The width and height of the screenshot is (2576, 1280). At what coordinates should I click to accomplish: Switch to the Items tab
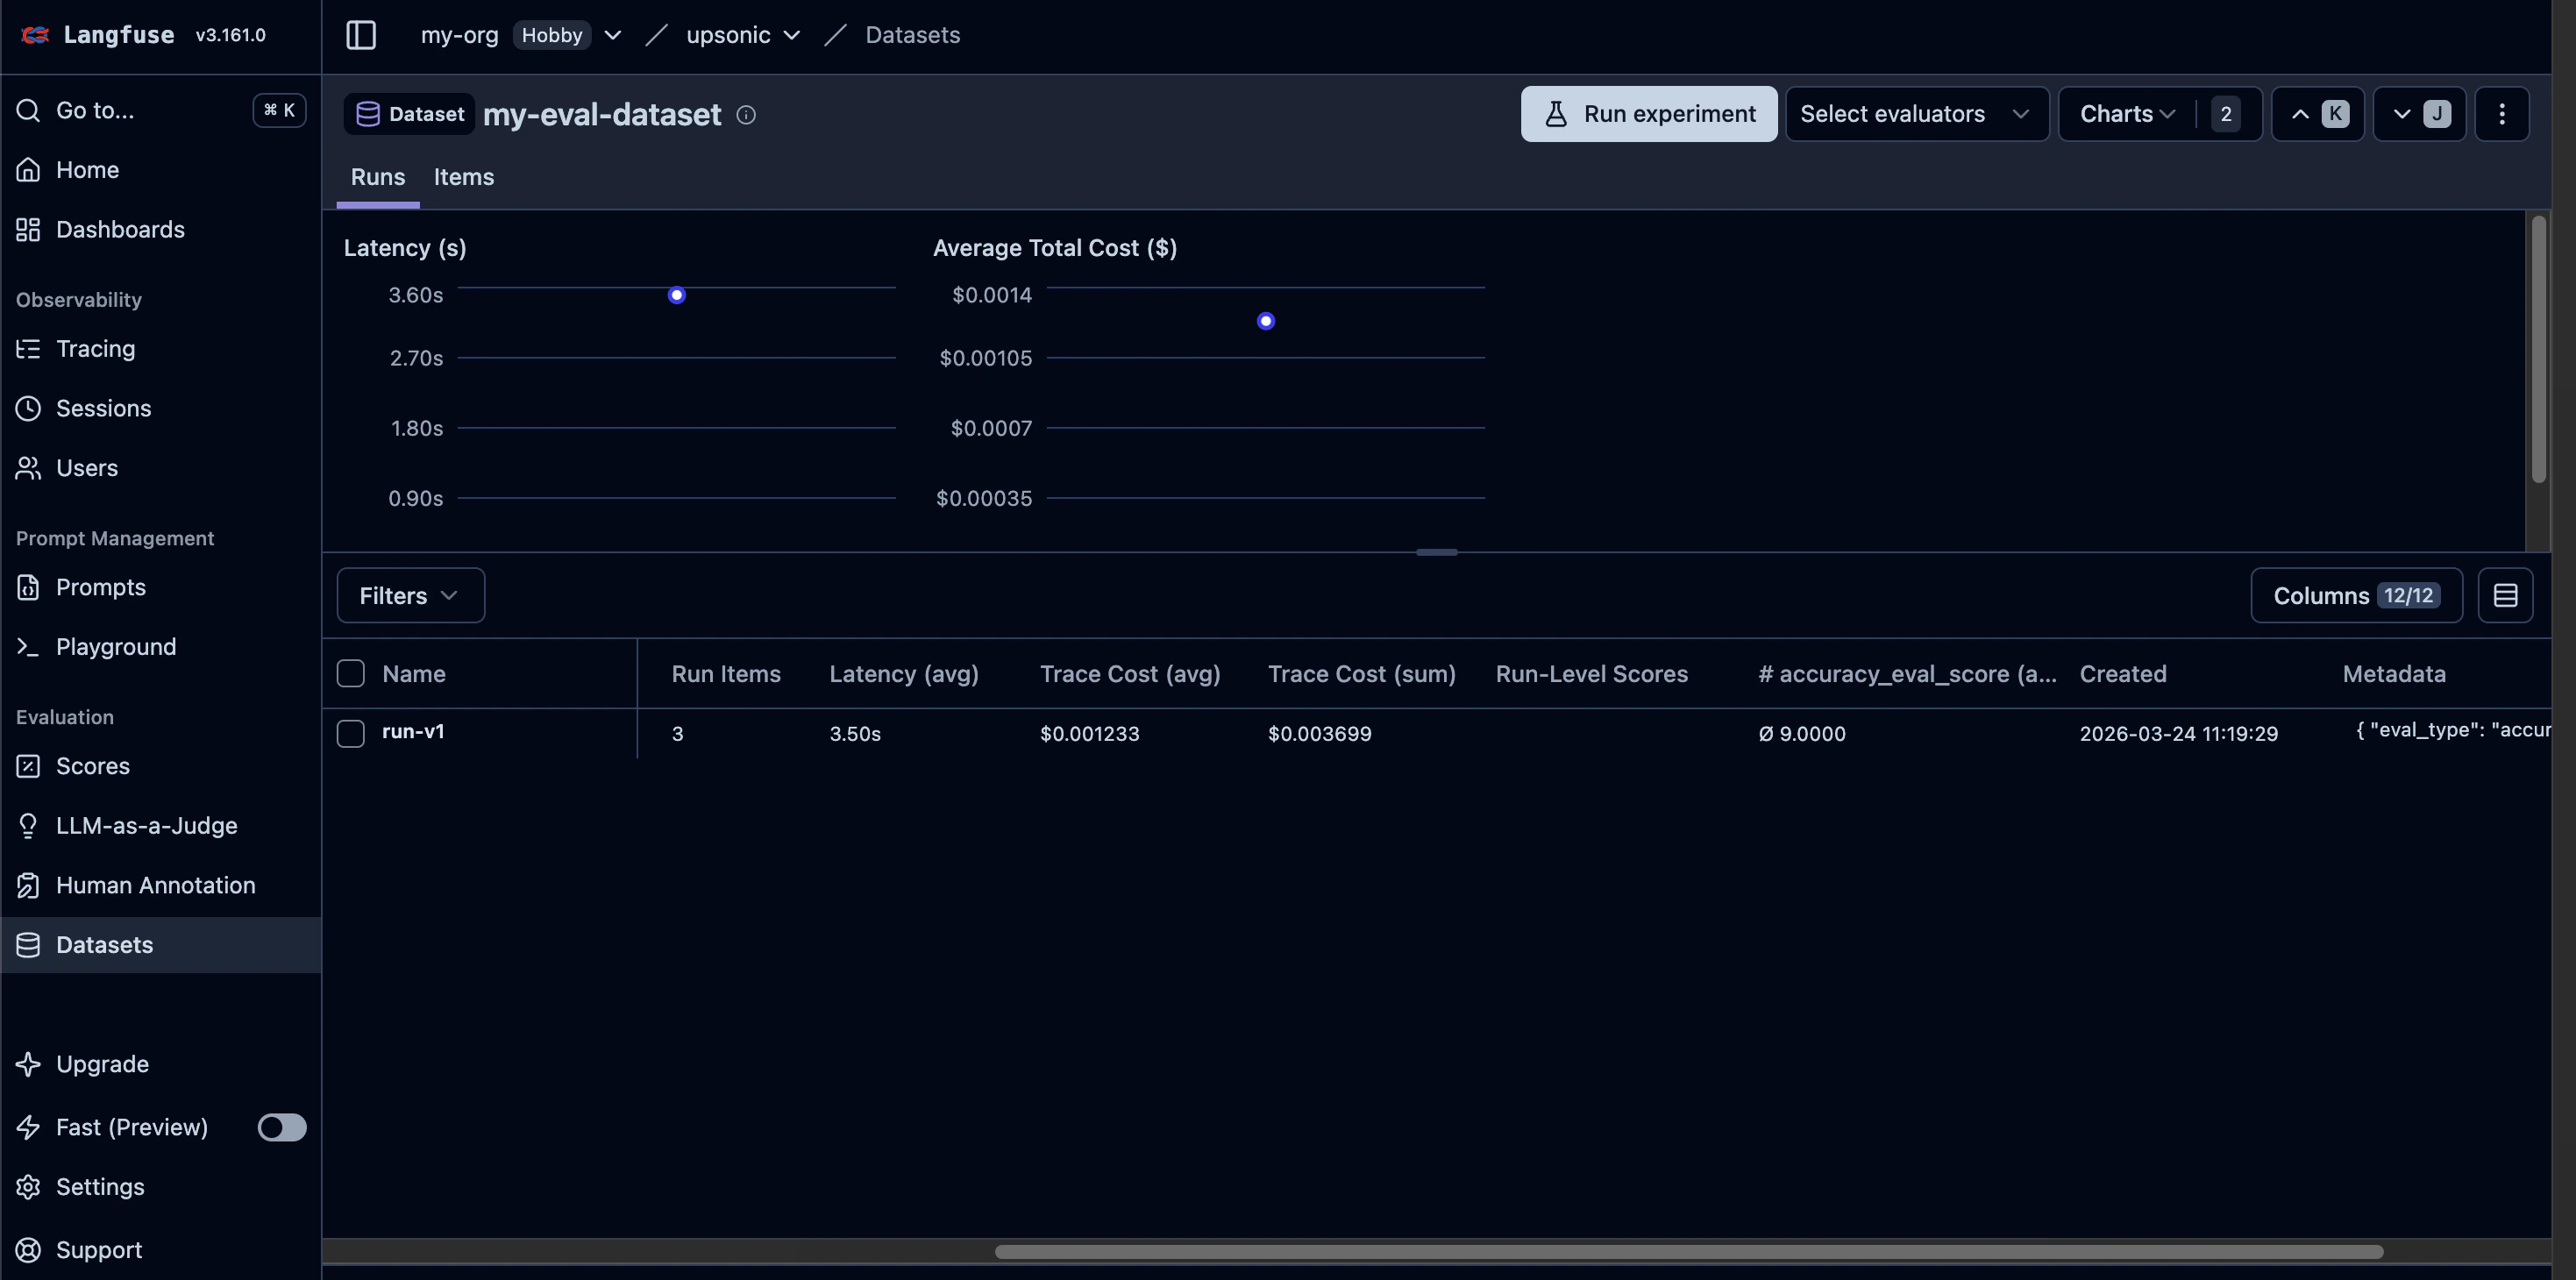463,177
